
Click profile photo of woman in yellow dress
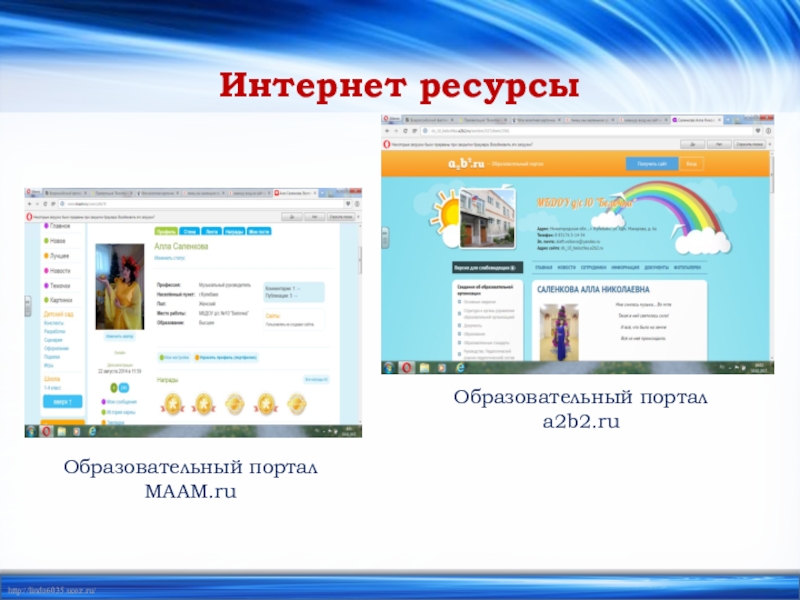pos(120,286)
